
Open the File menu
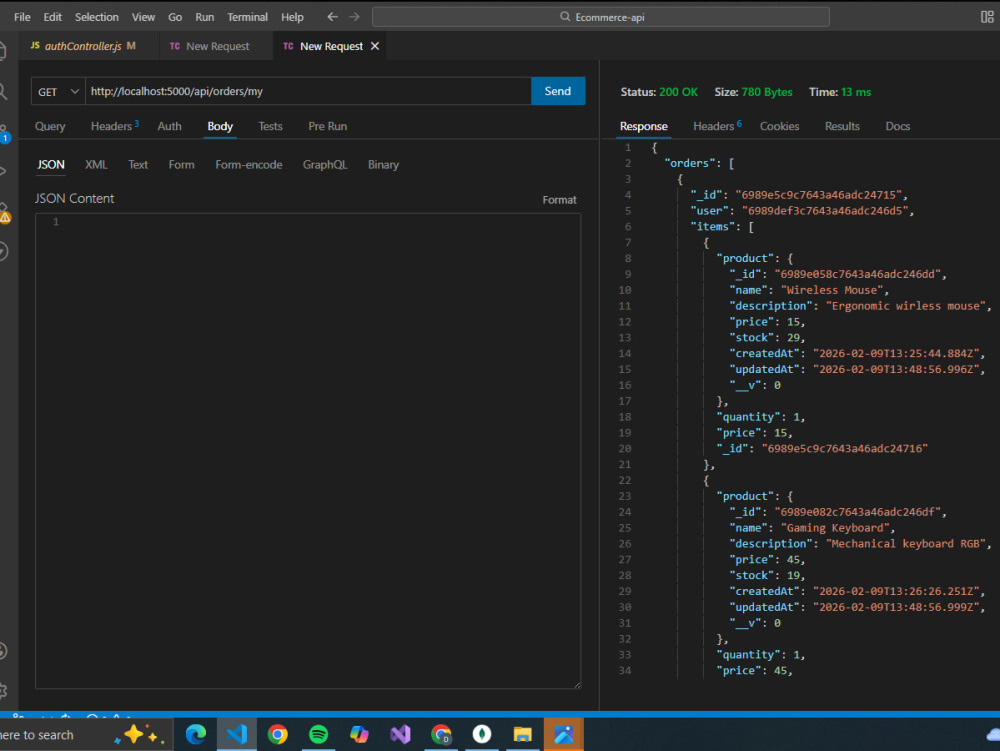point(22,17)
